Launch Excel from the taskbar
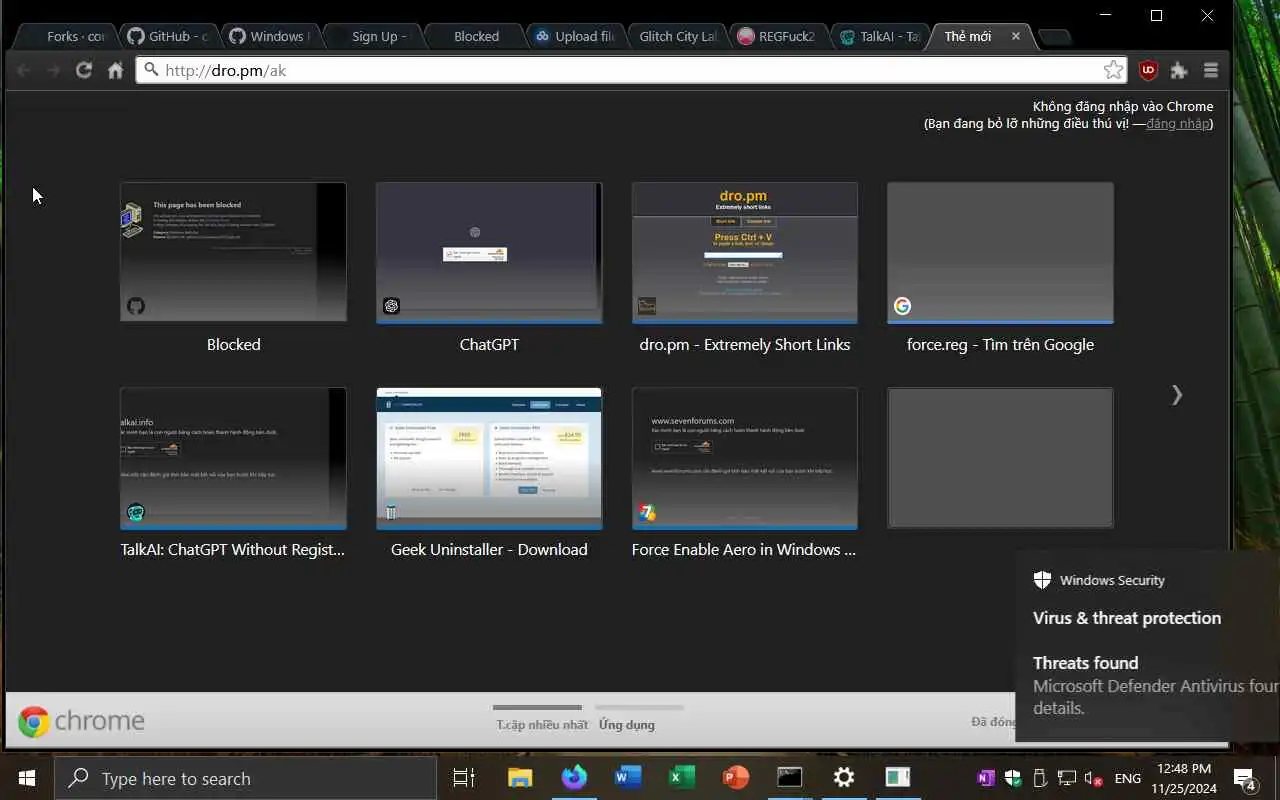1280x800 pixels. click(682, 778)
